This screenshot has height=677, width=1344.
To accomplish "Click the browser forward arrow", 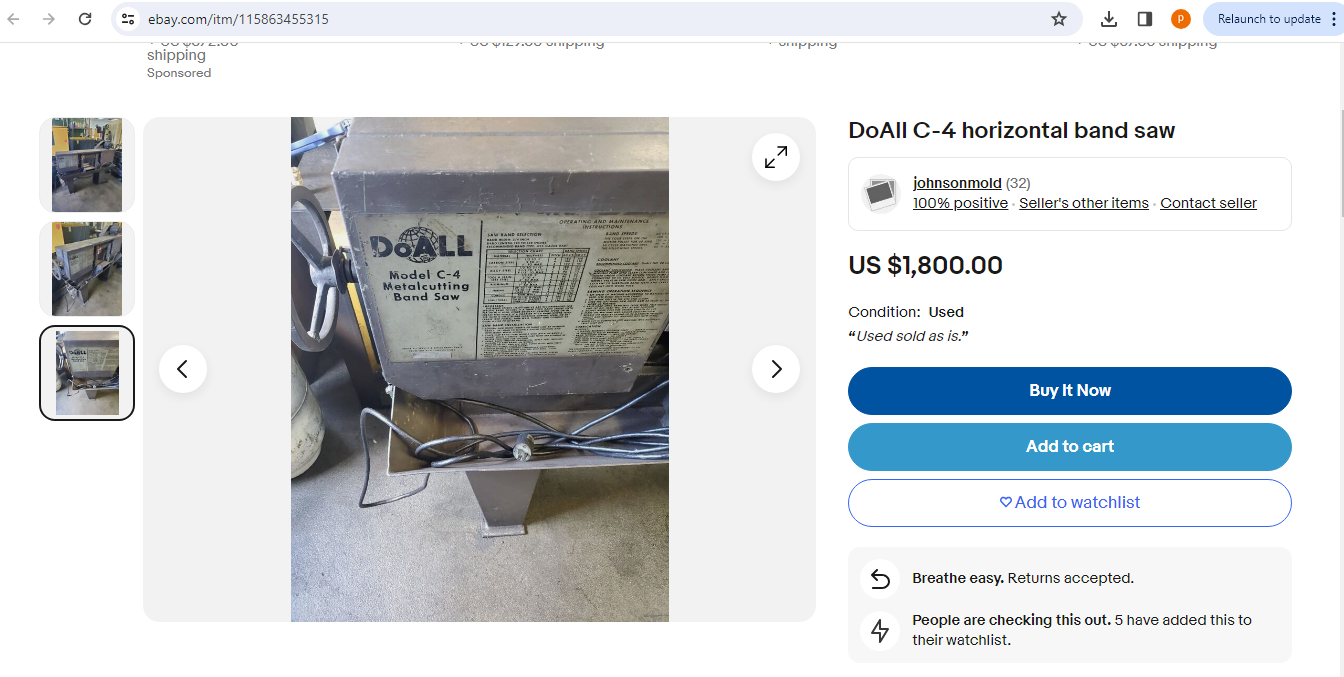I will tap(49, 19).
